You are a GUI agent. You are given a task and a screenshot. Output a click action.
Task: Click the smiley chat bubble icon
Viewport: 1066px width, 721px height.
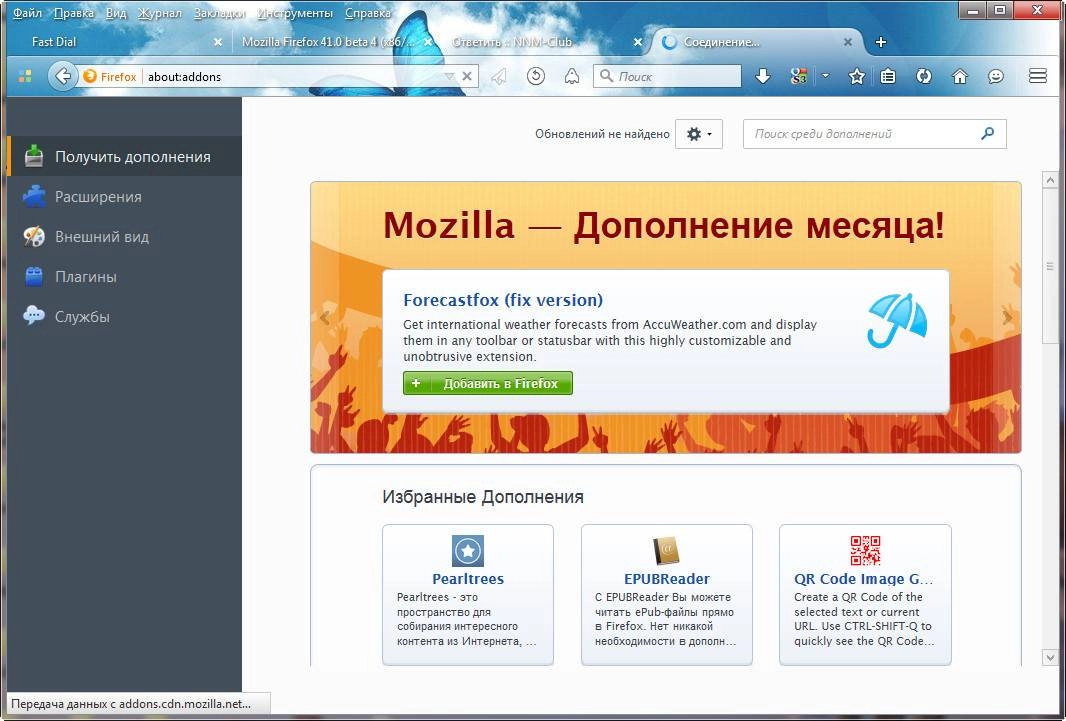tap(996, 77)
